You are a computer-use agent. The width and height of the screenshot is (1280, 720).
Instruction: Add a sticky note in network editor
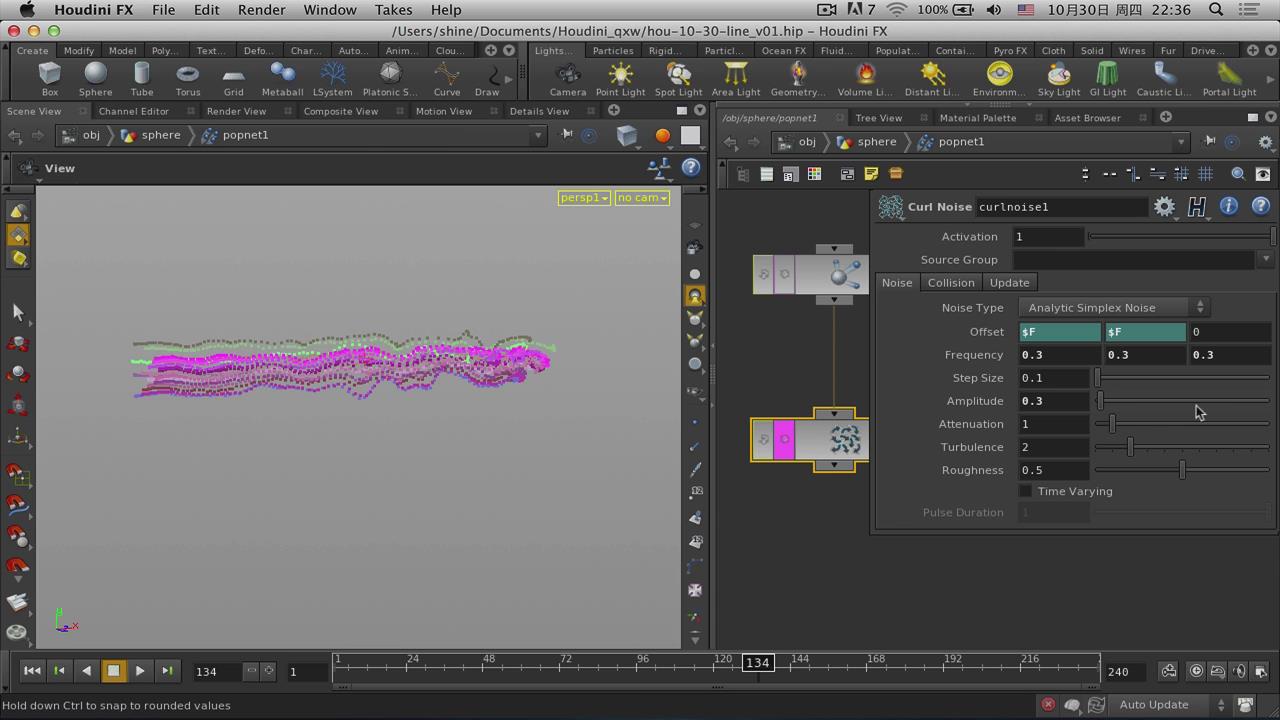coord(871,174)
